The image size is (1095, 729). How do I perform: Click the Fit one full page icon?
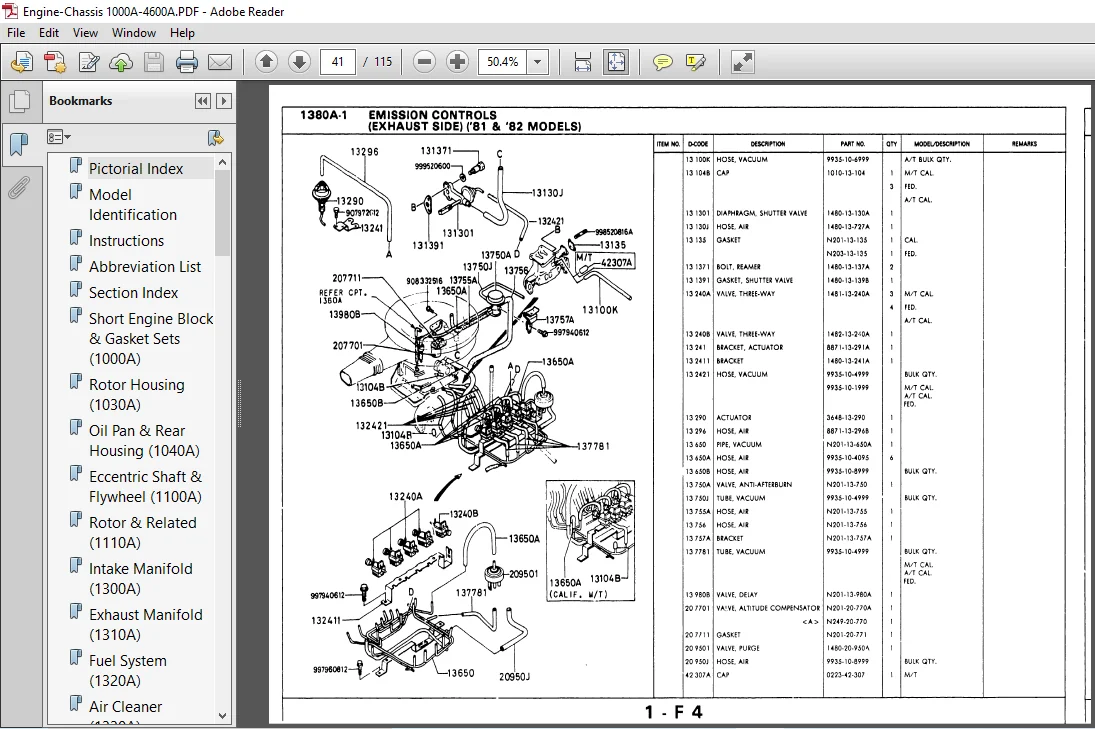pyautogui.click(x=616, y=61)
